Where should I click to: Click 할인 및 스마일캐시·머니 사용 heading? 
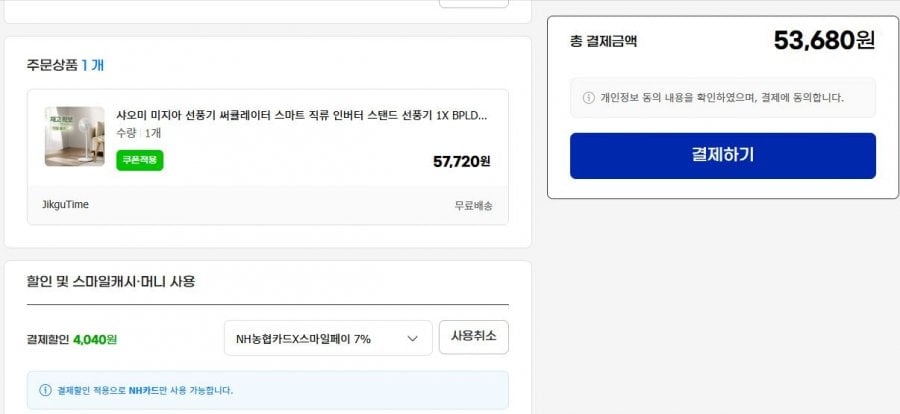click(x=110, y=281)
